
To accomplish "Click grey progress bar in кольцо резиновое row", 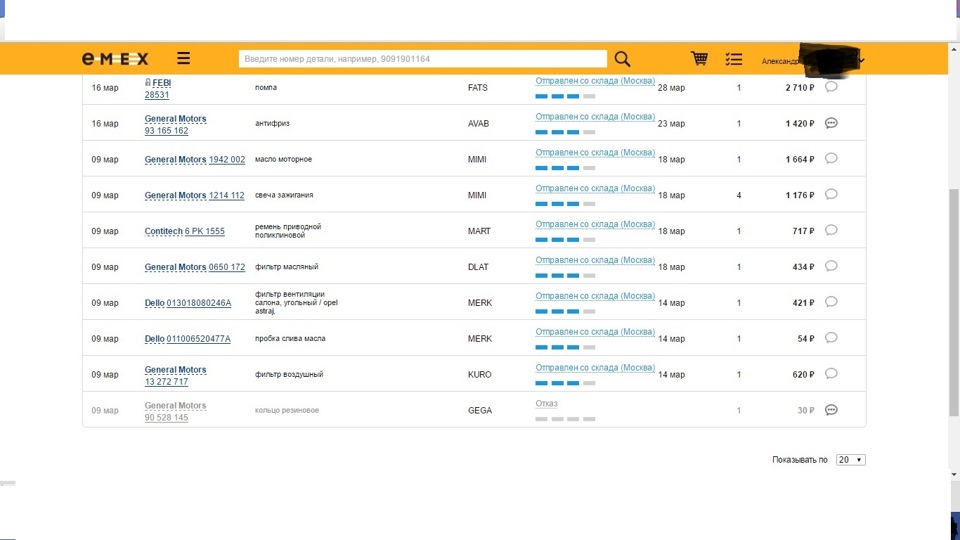I will click(x=565, y=419).
